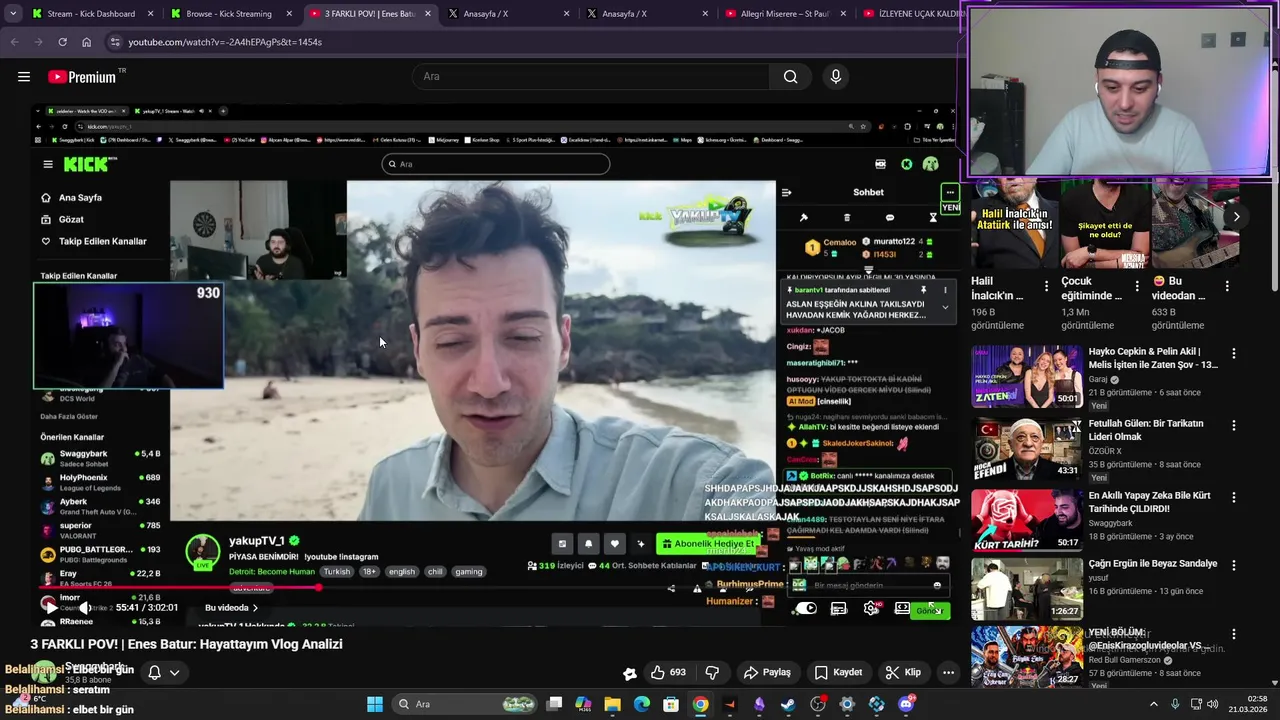The image size is (1280, 720).
Task: Open File Explorer from taskbar
Action: pos(612,704)
